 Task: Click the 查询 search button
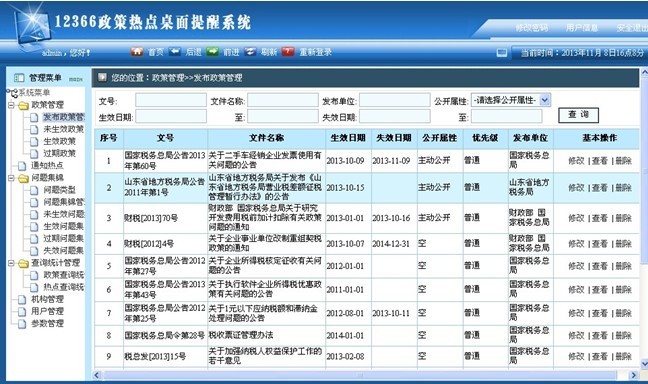pos(578,115)
